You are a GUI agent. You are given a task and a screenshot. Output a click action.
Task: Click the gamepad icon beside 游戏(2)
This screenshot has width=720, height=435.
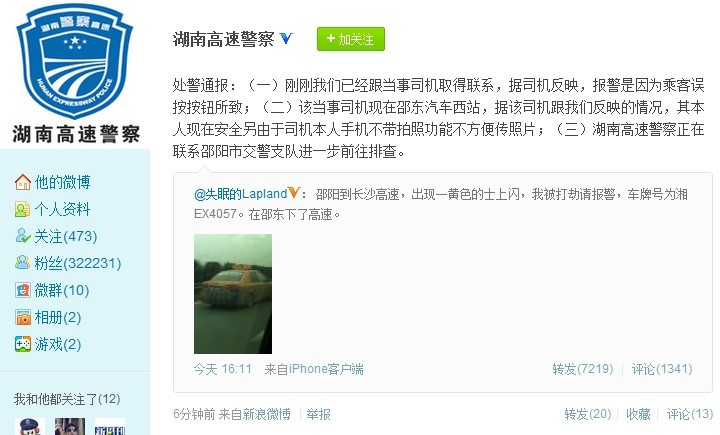coord(22,344)
